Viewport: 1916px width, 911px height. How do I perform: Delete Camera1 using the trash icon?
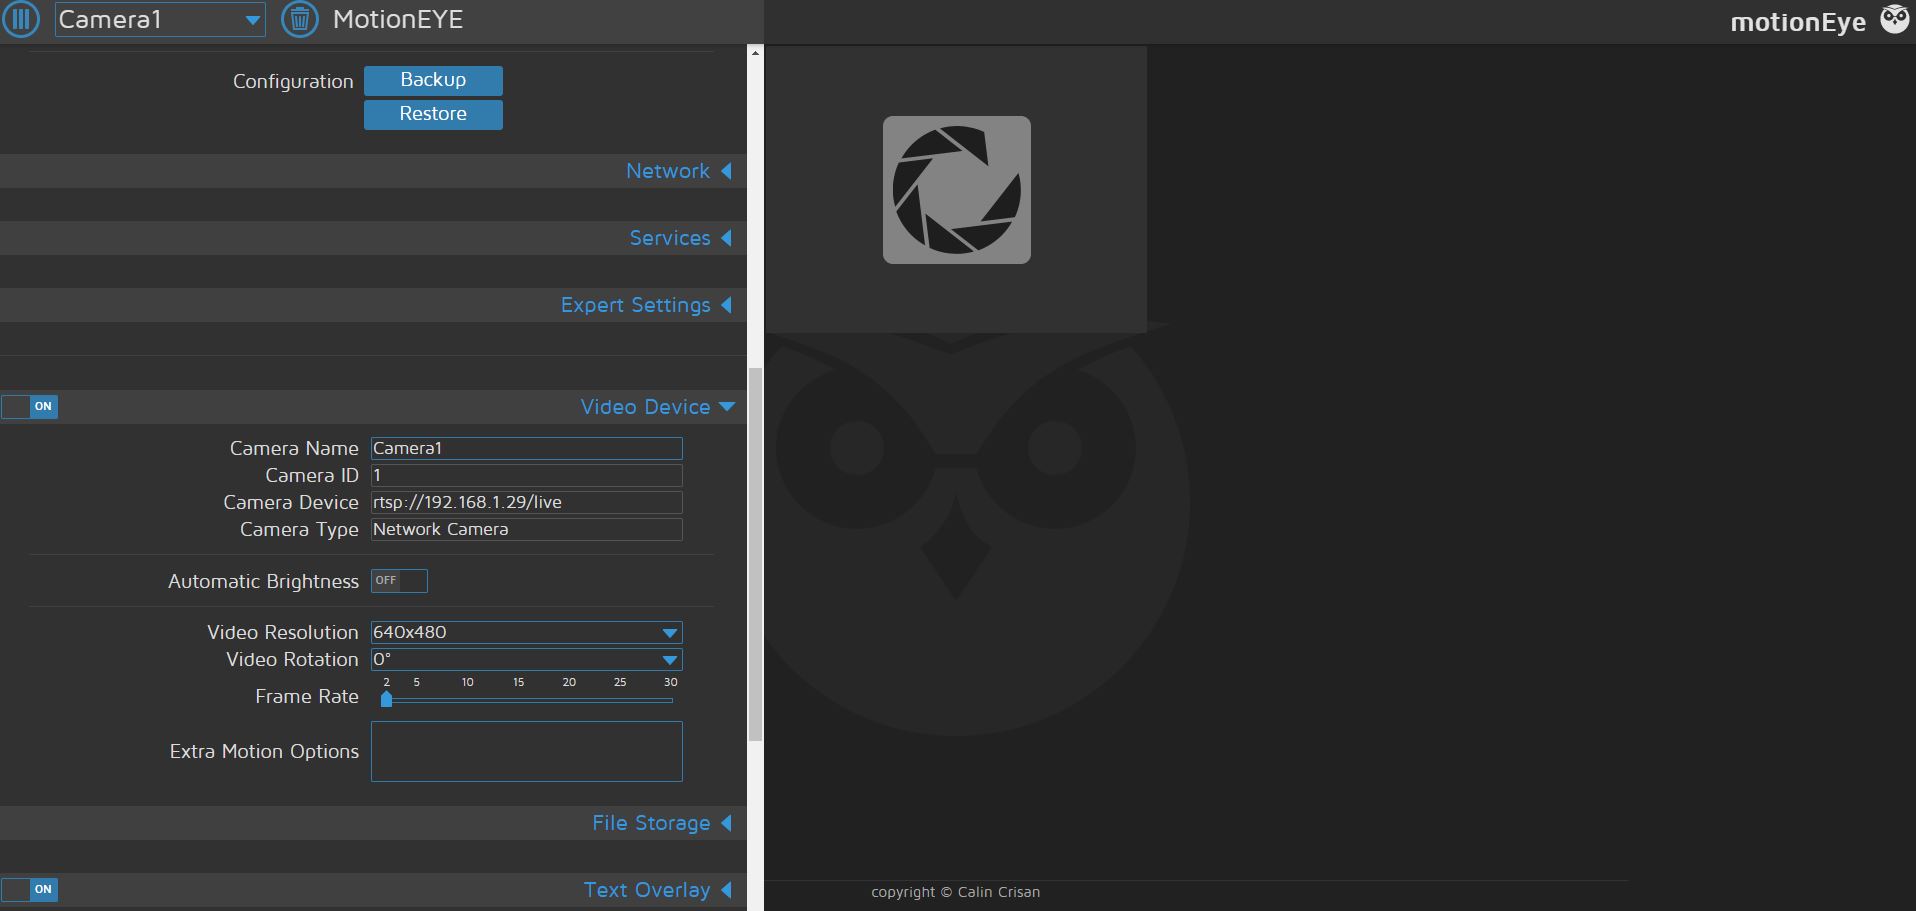point(299,19)
